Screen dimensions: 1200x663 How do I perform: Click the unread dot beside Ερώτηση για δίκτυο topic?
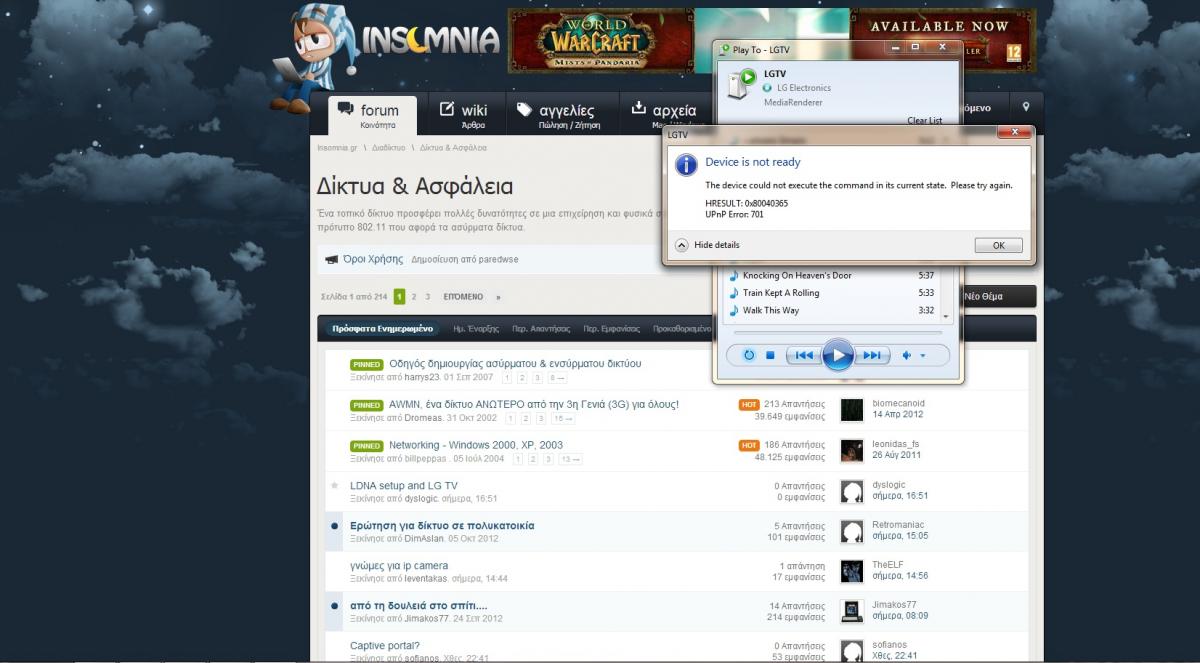tap(335, 526)
